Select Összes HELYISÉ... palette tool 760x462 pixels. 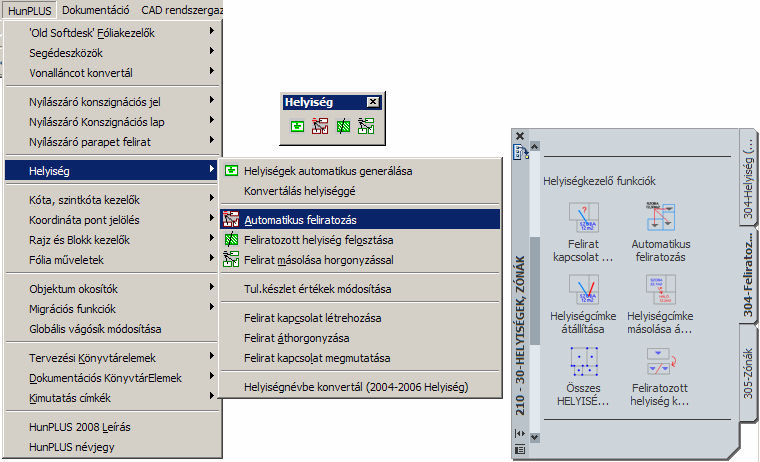583,376
